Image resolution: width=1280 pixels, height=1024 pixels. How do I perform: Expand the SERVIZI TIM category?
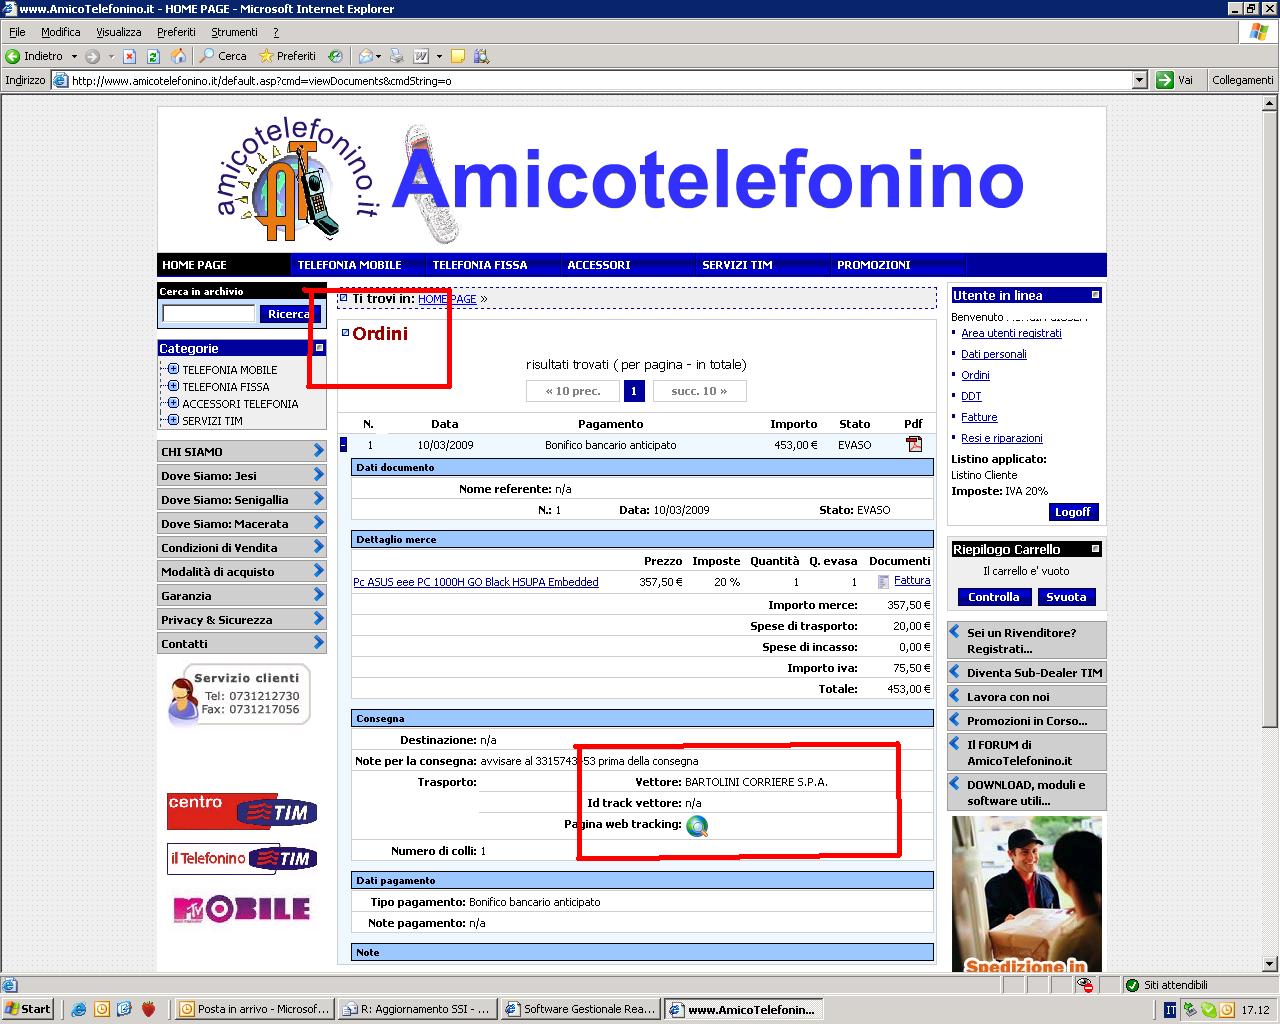173,420
